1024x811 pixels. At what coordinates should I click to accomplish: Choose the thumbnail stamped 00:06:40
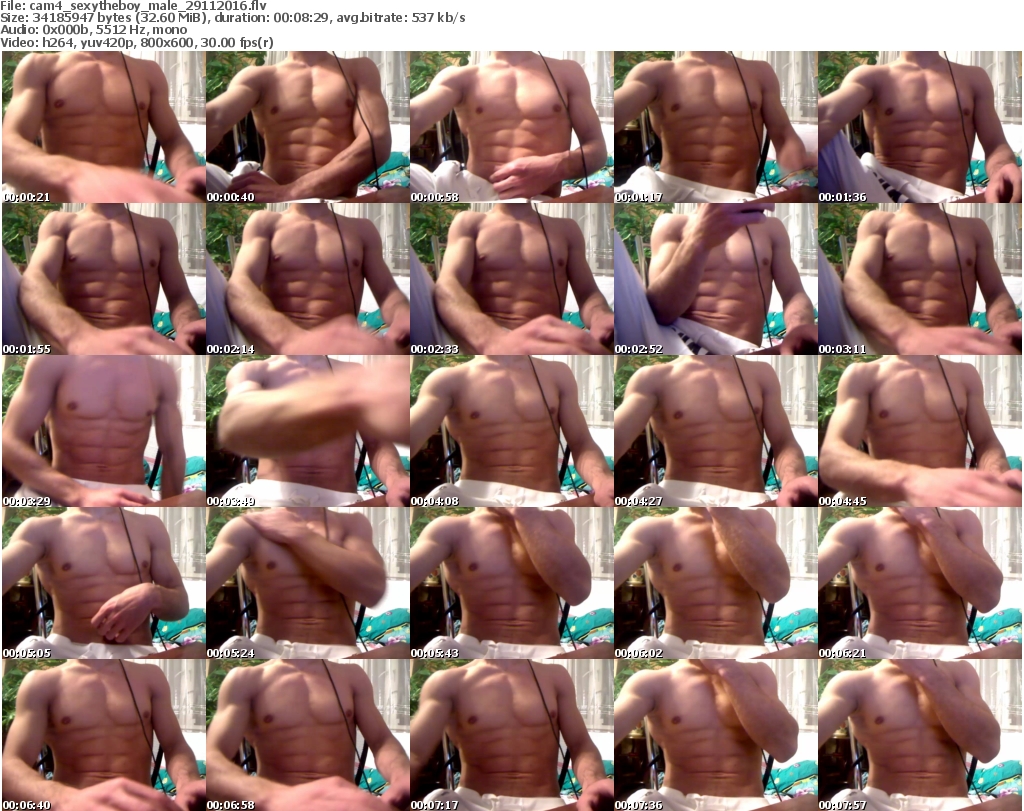pos(104,735)
